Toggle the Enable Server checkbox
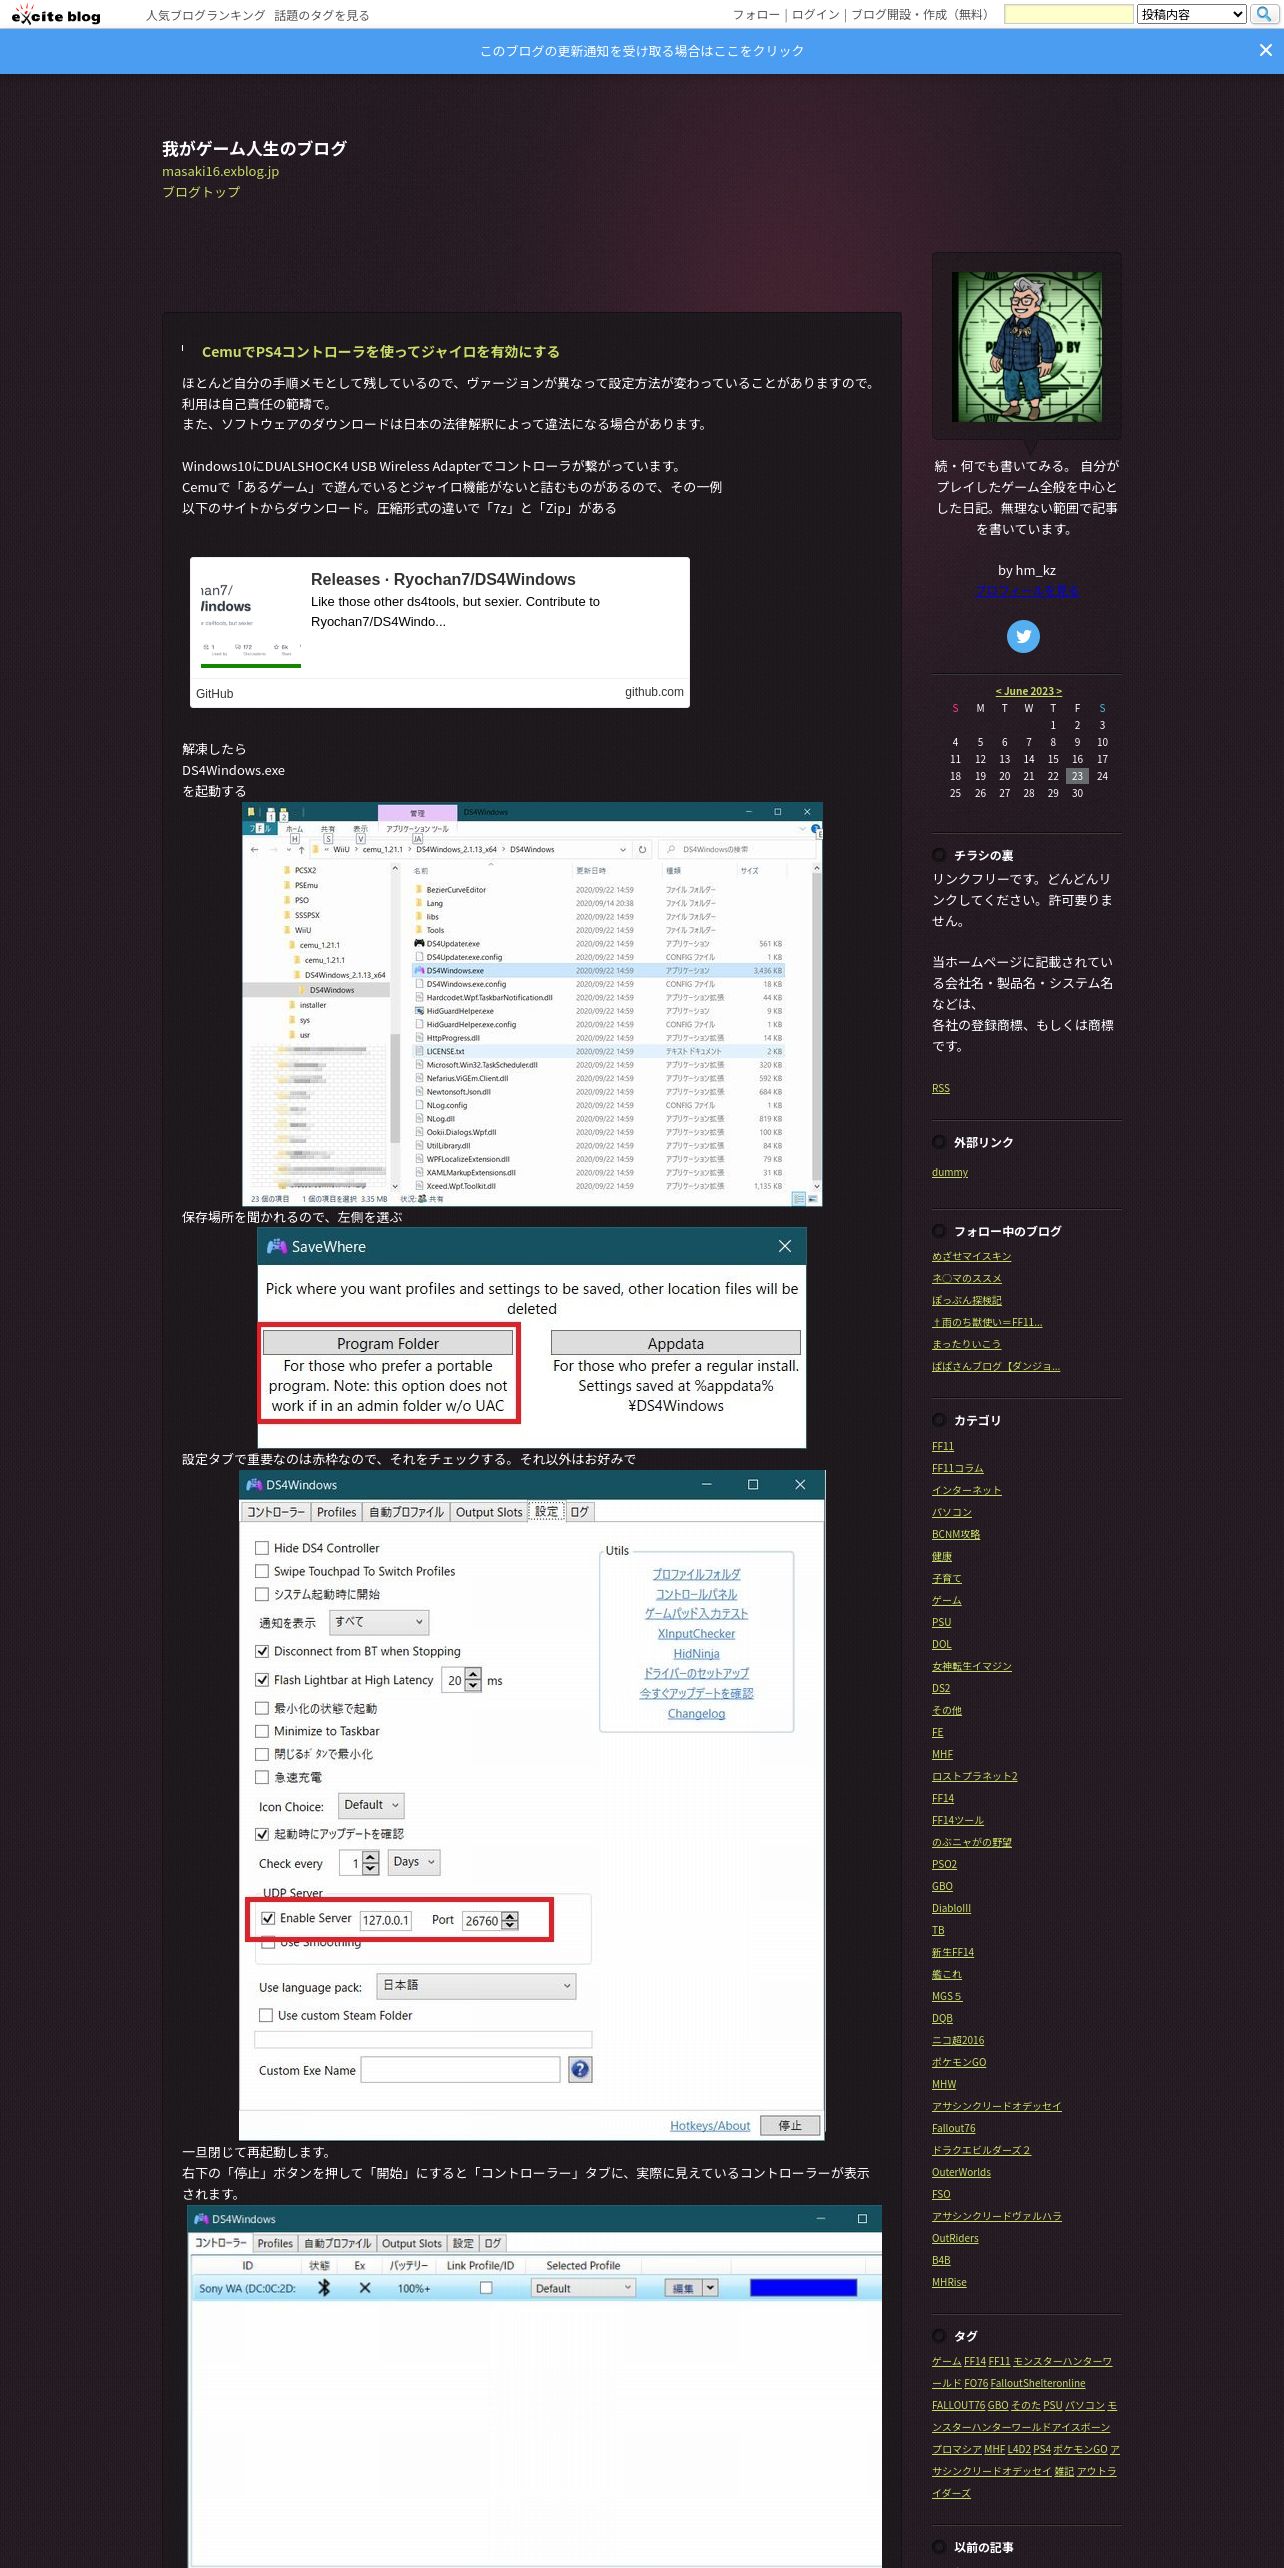The height and width of the screenshot is (2568, 1284). pyautogui.click(x=268, y=1918)
